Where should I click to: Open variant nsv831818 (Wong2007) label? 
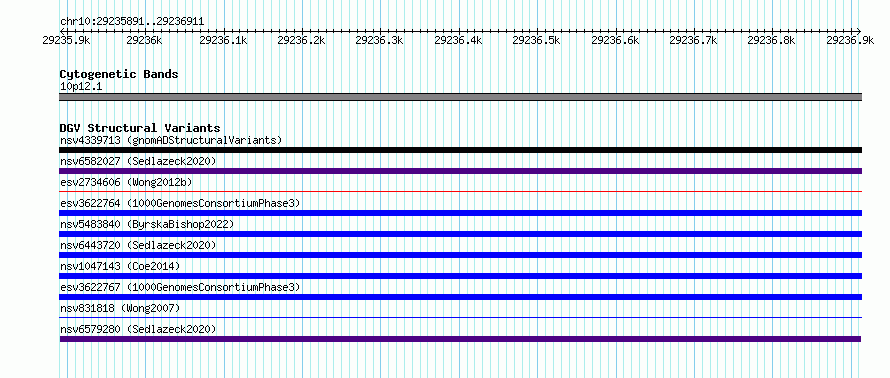[120, 308]
